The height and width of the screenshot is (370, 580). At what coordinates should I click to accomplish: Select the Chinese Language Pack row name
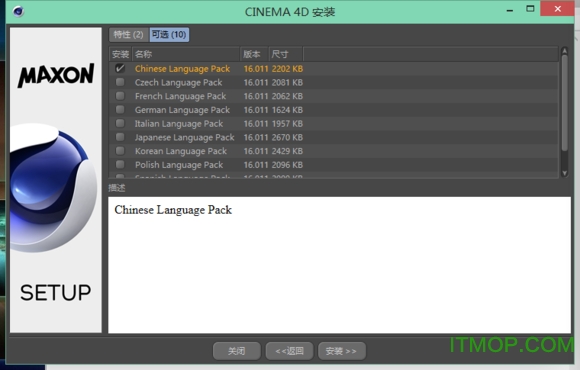point(182,69)
